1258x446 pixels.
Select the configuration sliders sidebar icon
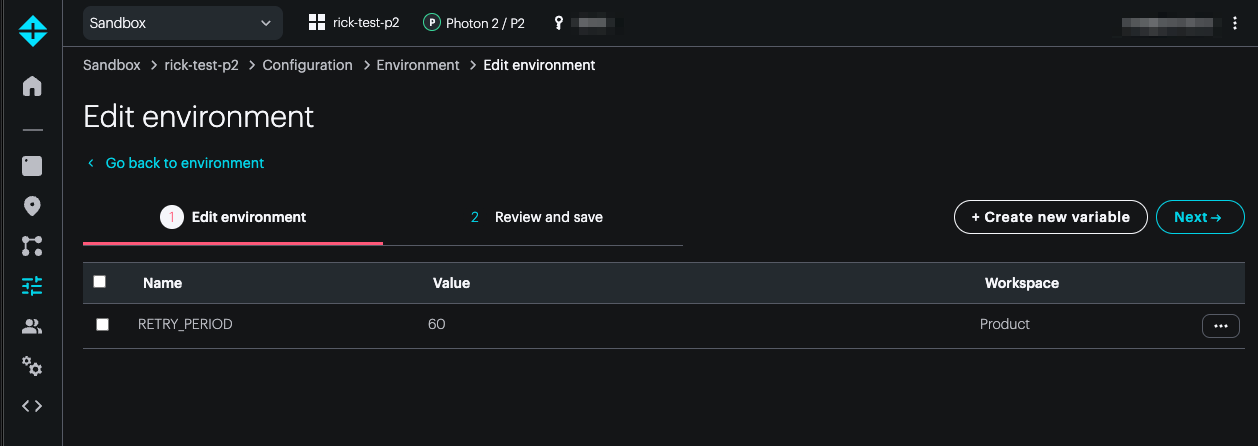click(x=32, y=286)
